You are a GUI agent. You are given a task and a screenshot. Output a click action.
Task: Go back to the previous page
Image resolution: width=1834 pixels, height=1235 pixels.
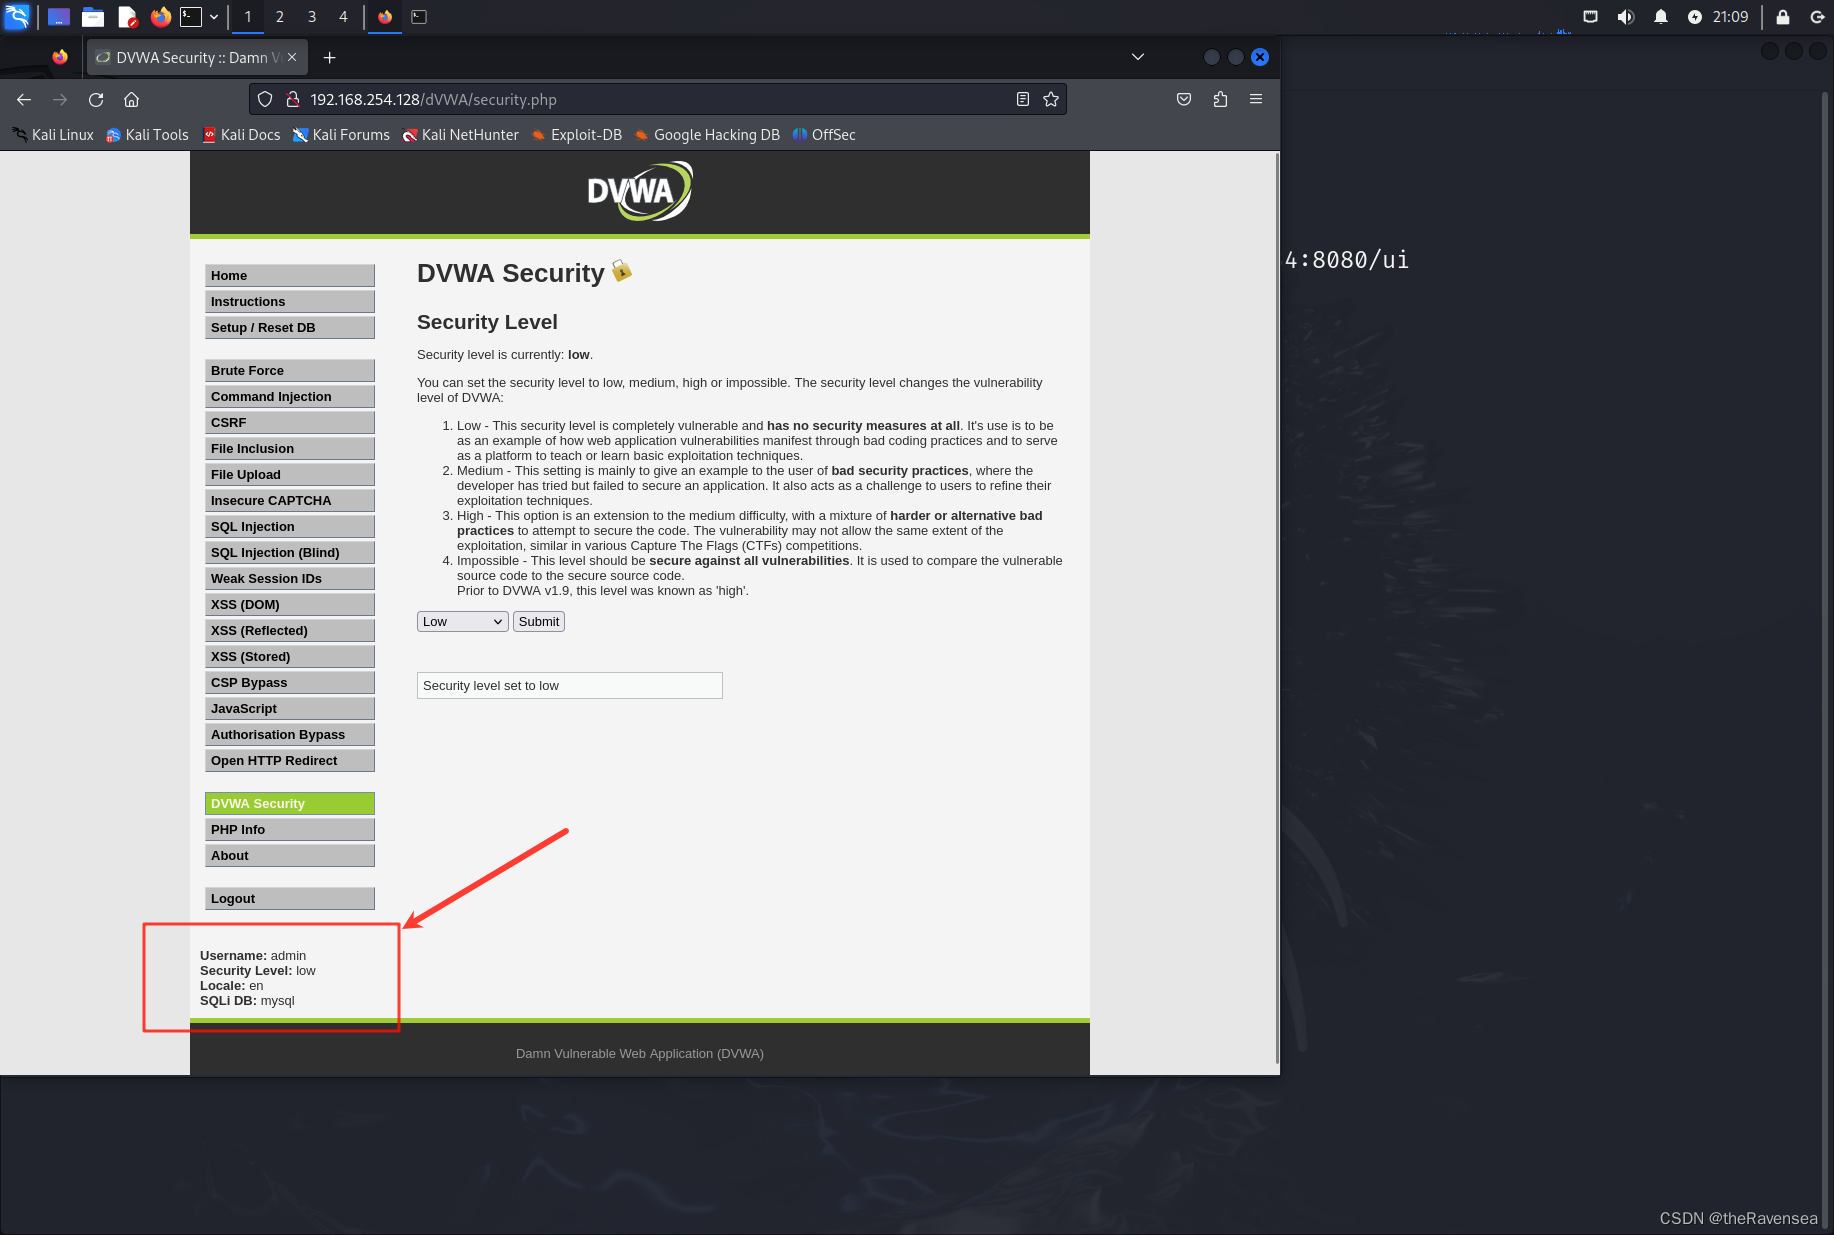[24, 99]
